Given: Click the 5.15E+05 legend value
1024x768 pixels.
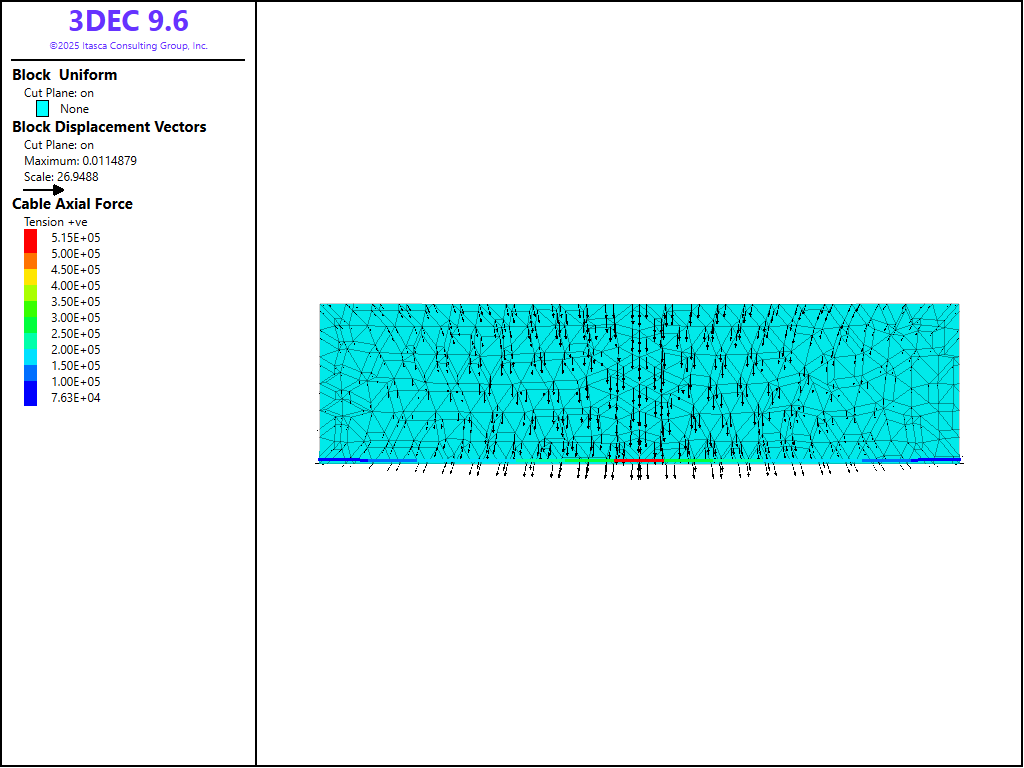Looking at the screenshot, I should [76, 238].
